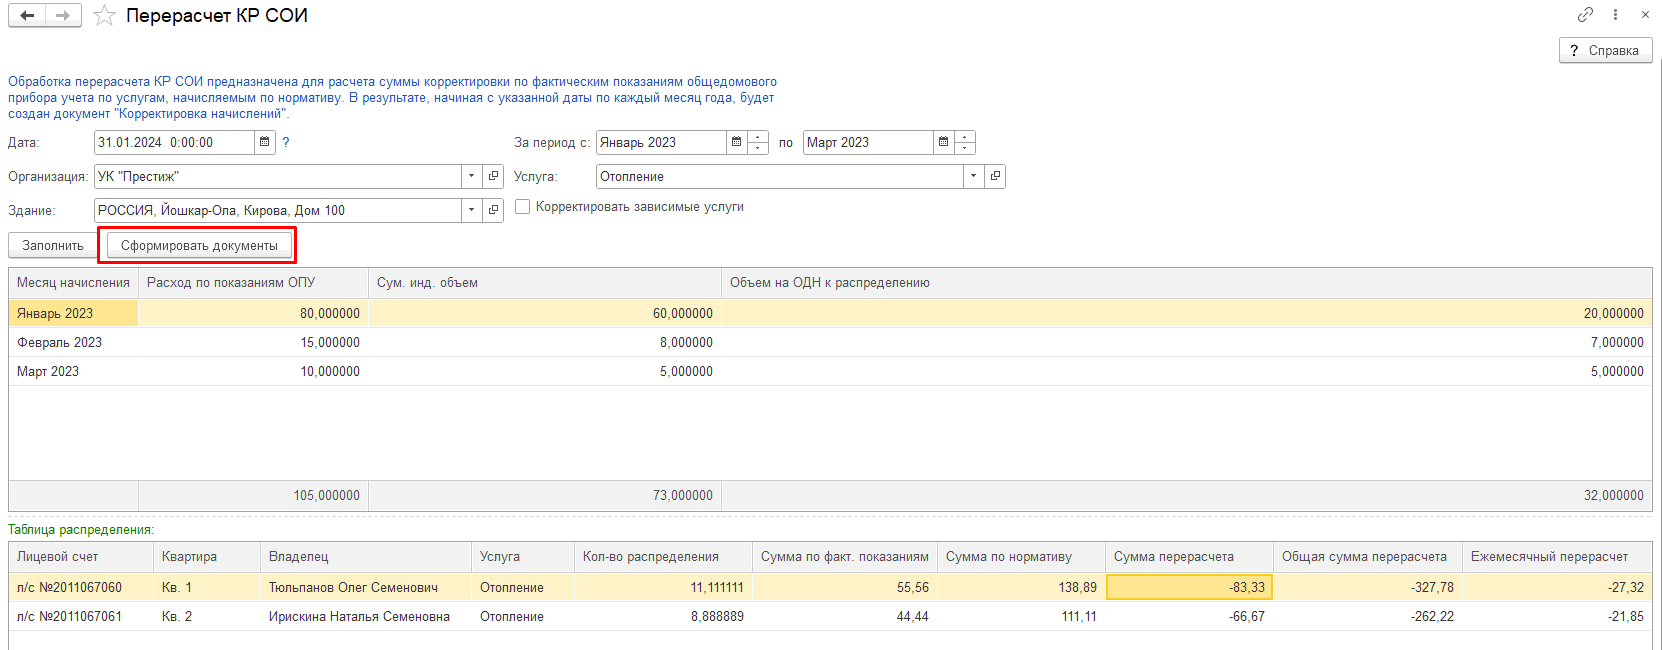The width and height of the screenshot is (1662, 650).
Task: Open Справка help button
Action: [x=1605, y=51]
